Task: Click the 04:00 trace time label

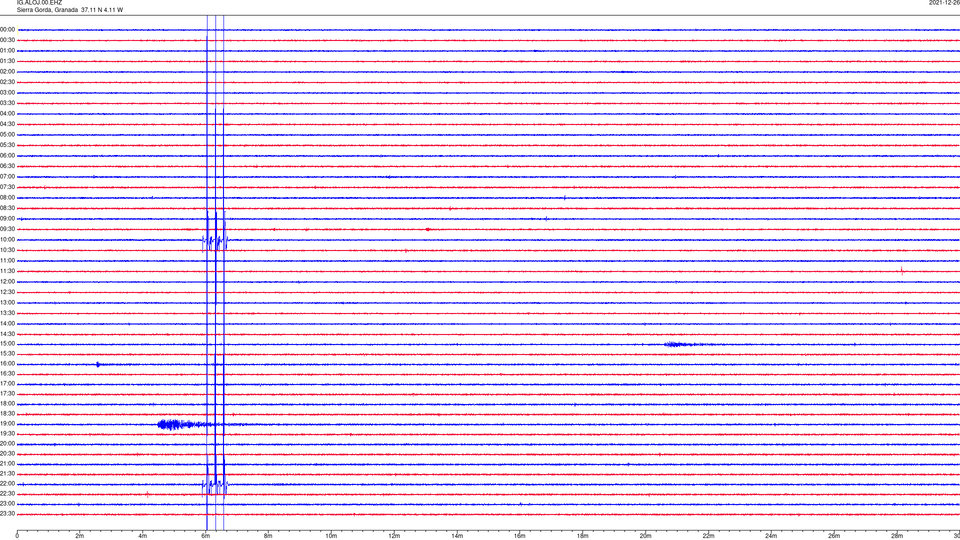Action: (7, 114)
